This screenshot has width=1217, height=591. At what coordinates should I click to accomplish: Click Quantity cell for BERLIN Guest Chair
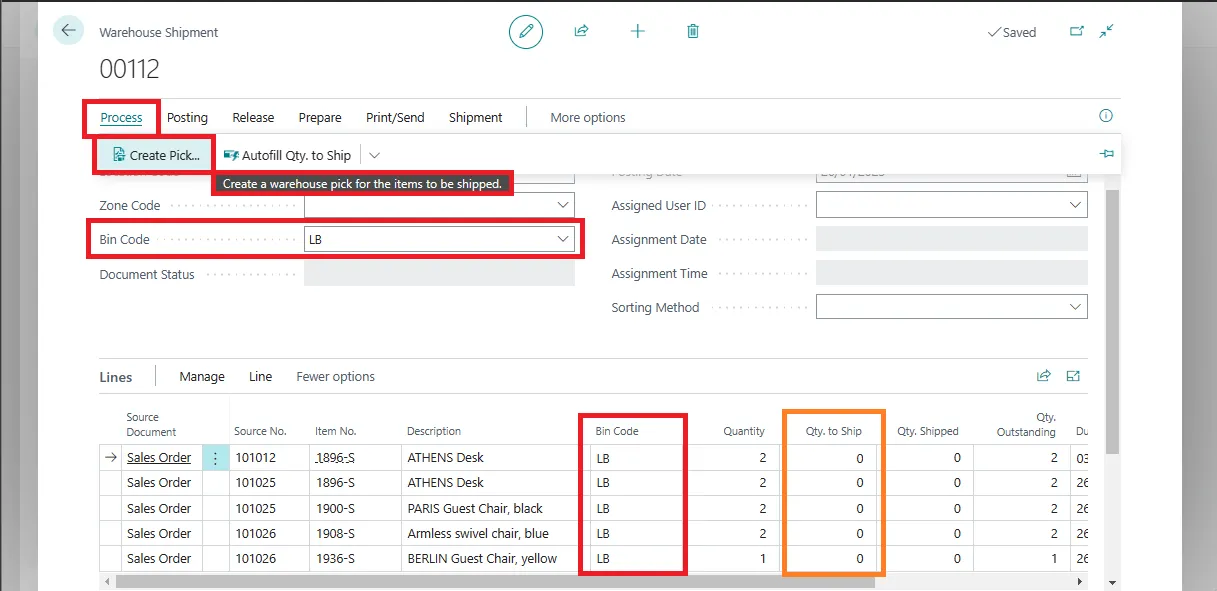coord(734,558)
